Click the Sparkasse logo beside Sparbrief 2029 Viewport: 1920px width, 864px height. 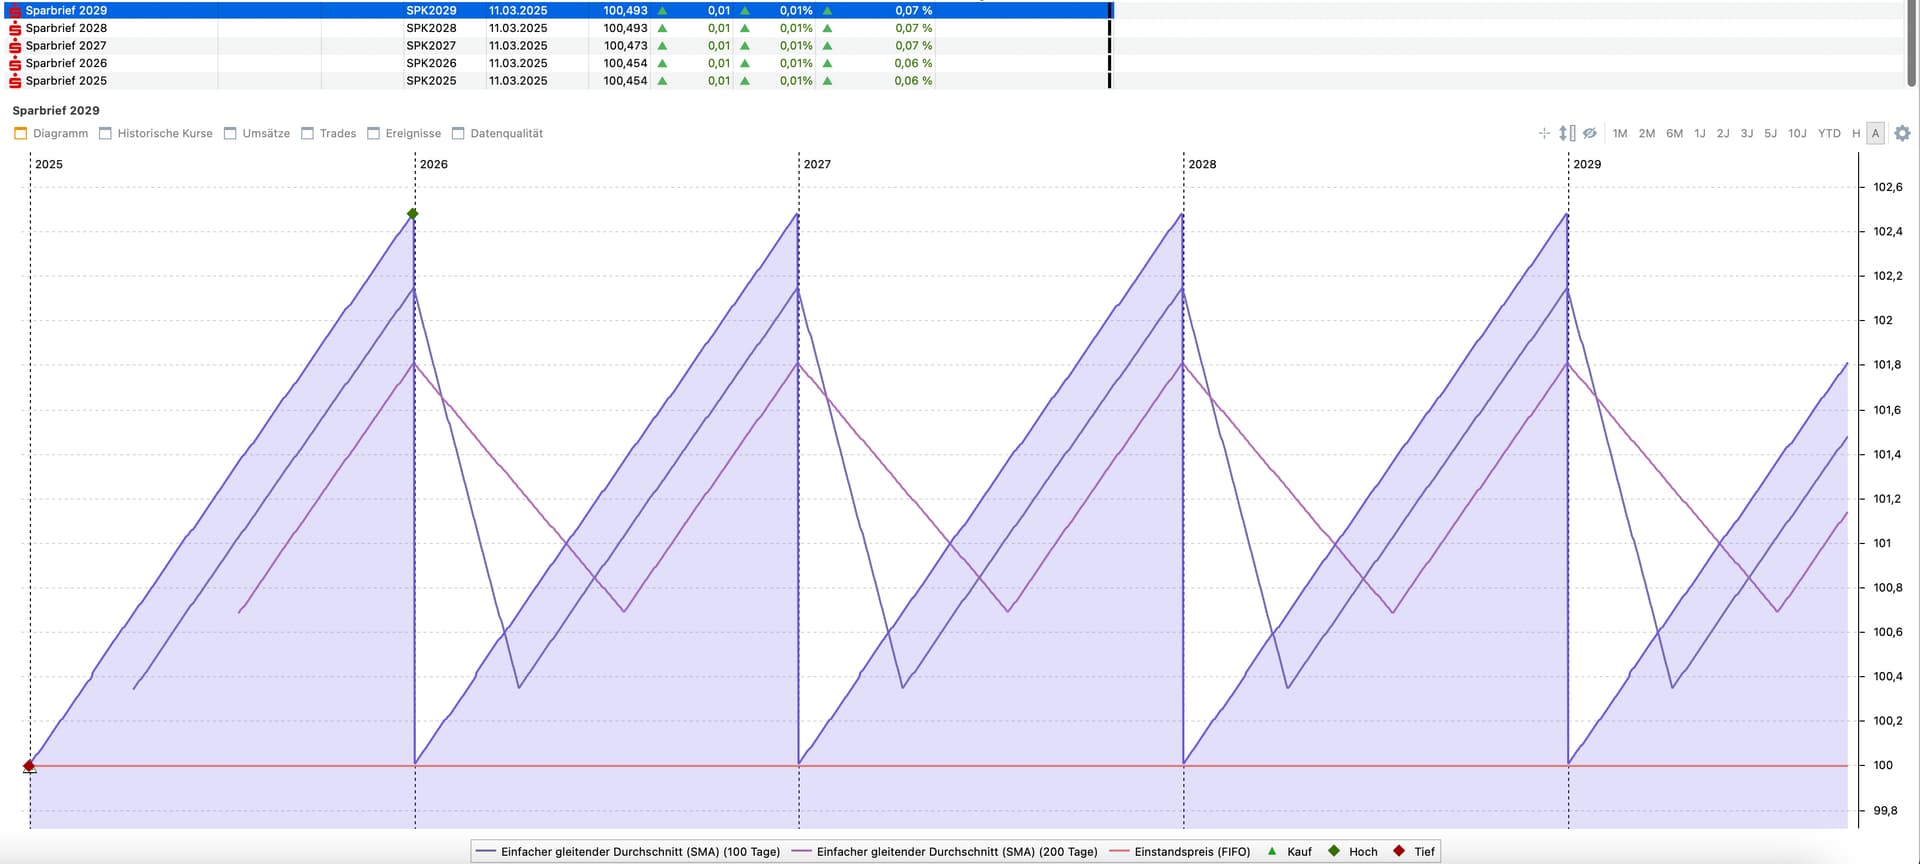point(15,11)
